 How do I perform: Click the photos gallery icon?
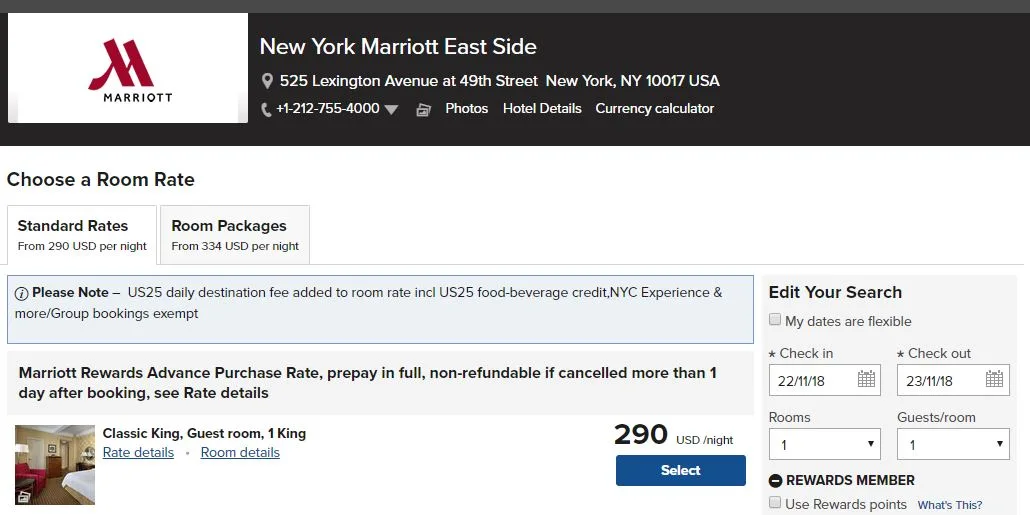click(424, 109)
